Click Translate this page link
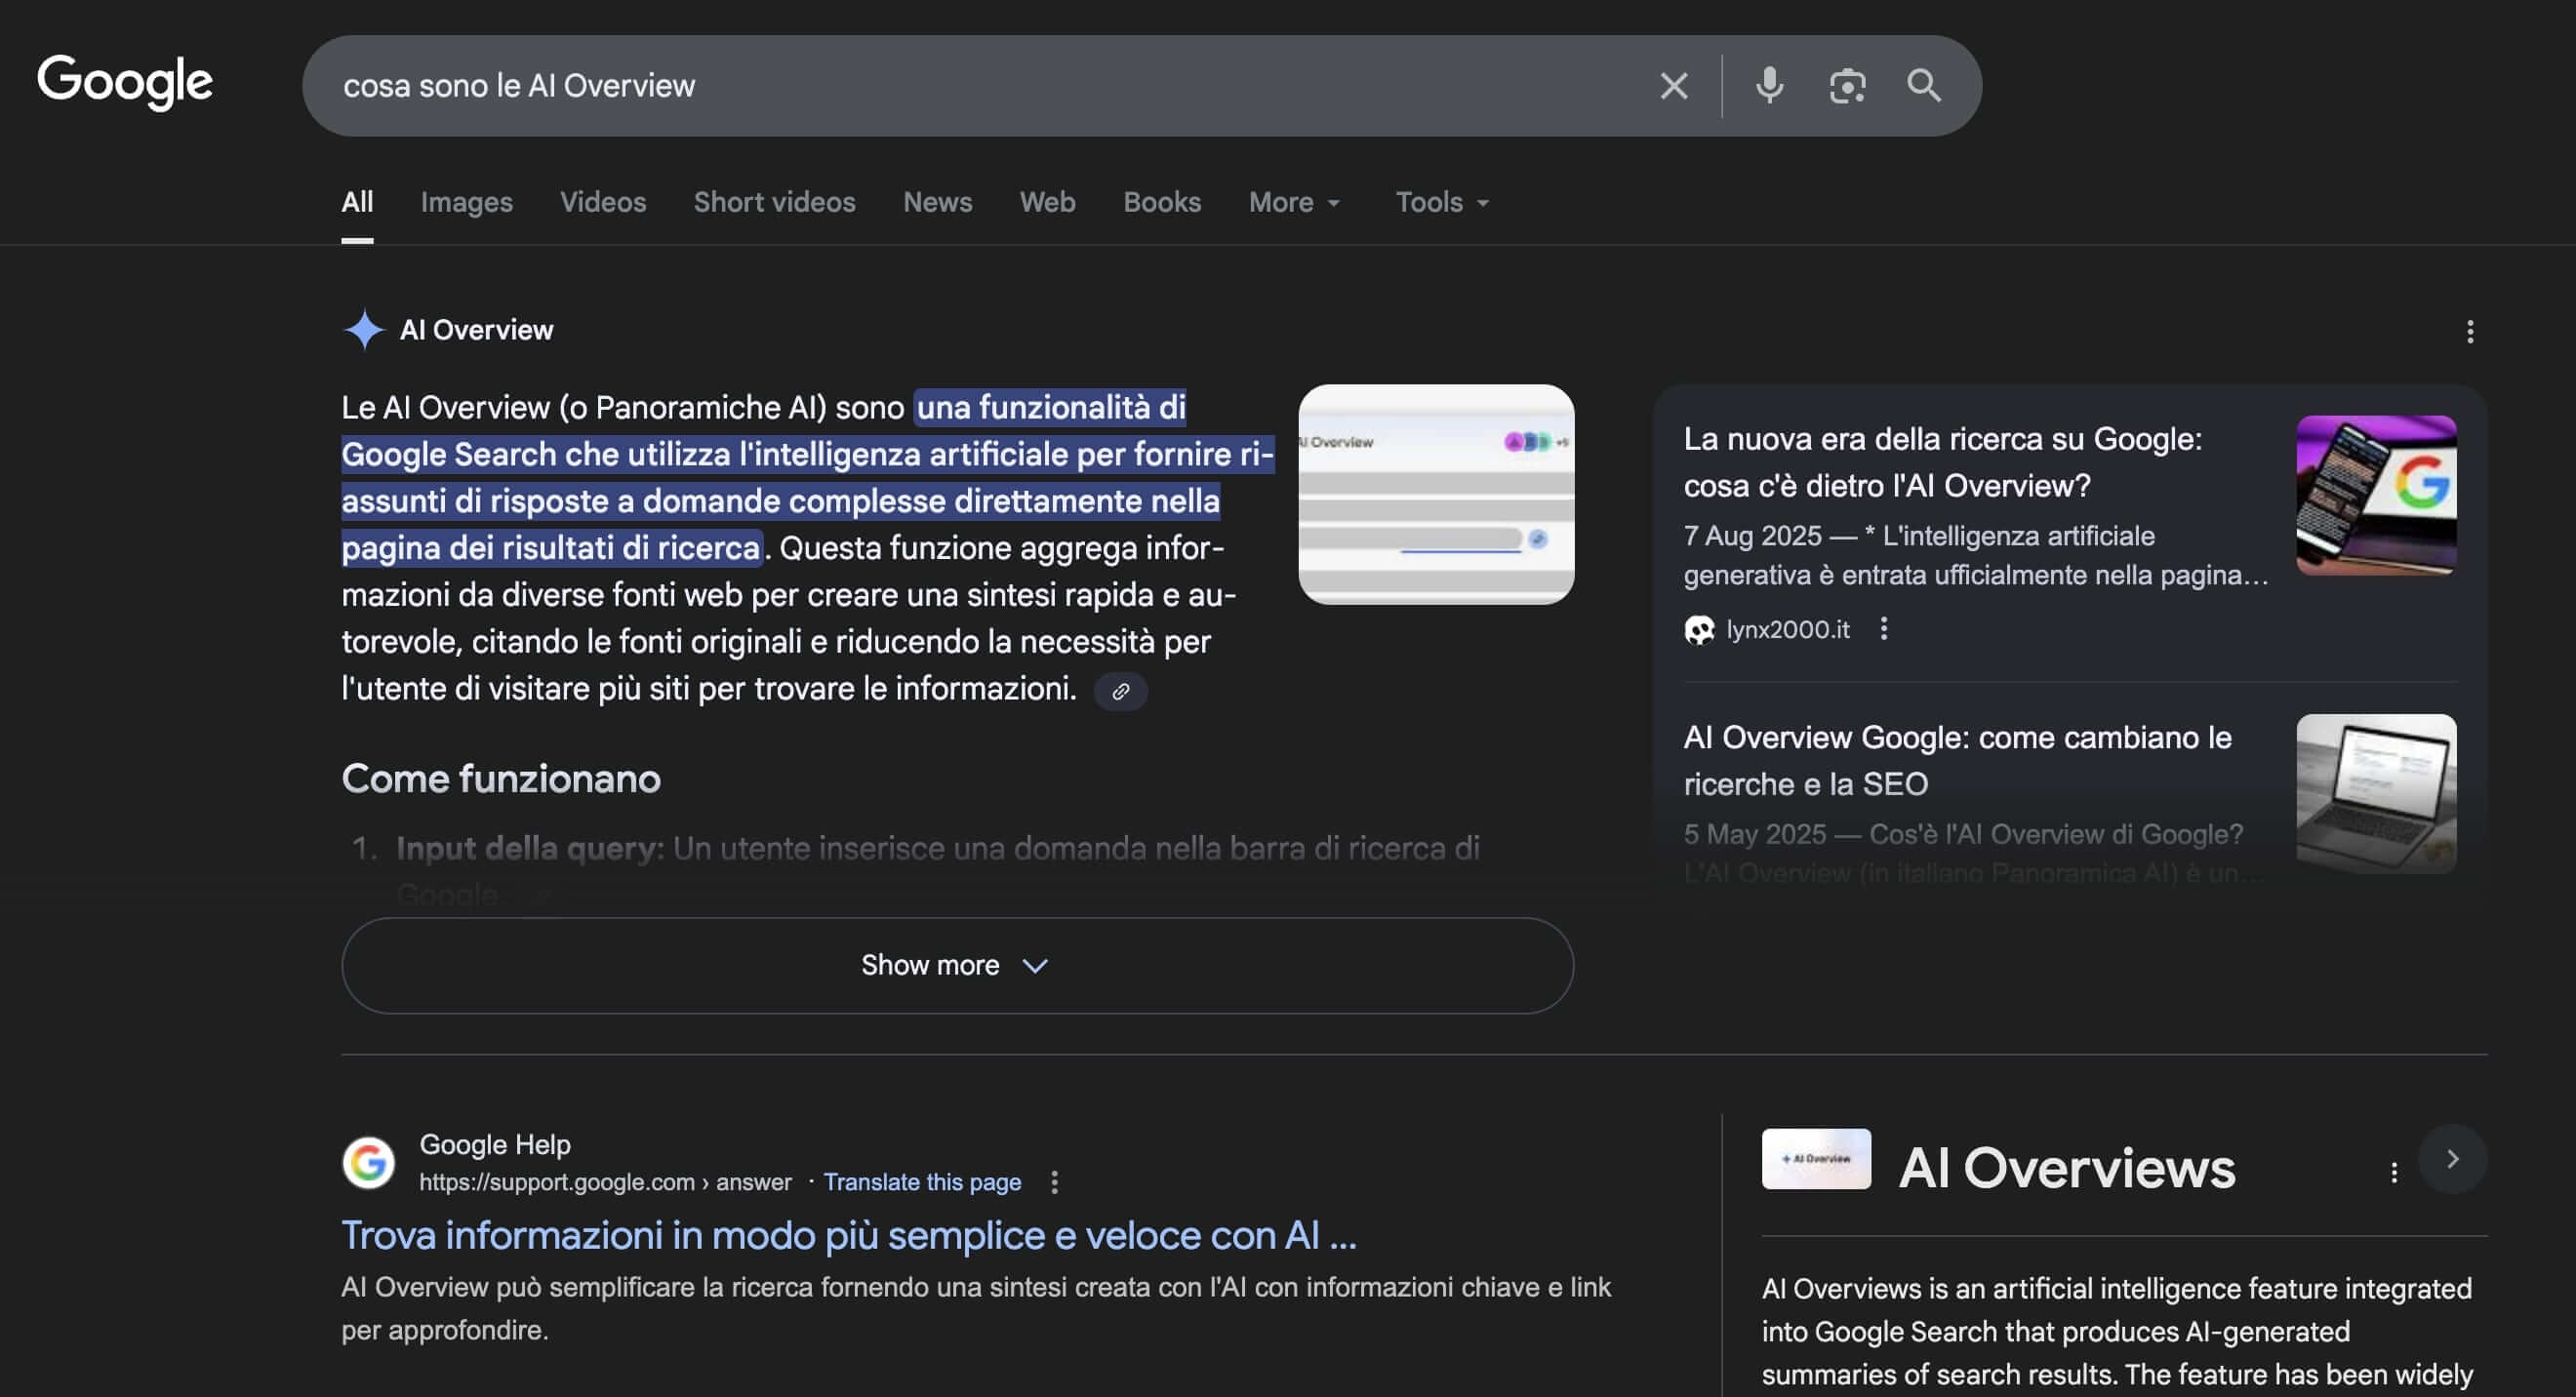This screenshot has height=1397, width=2576. (x=921, y=1182)
